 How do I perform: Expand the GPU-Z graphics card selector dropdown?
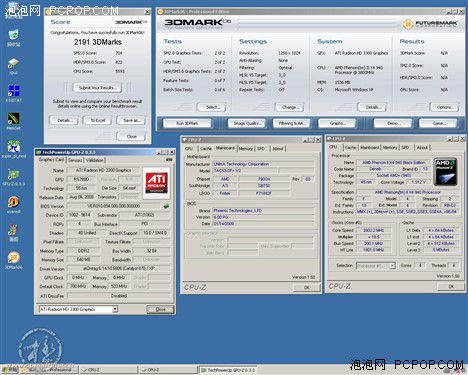[115, 309]
